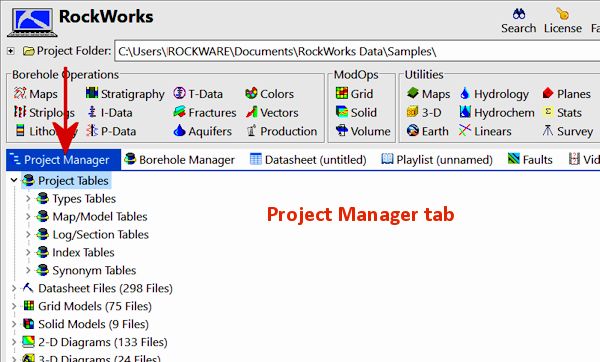
Task: Expand the Map/Model Tables node
Action: [x=28, y=217]
